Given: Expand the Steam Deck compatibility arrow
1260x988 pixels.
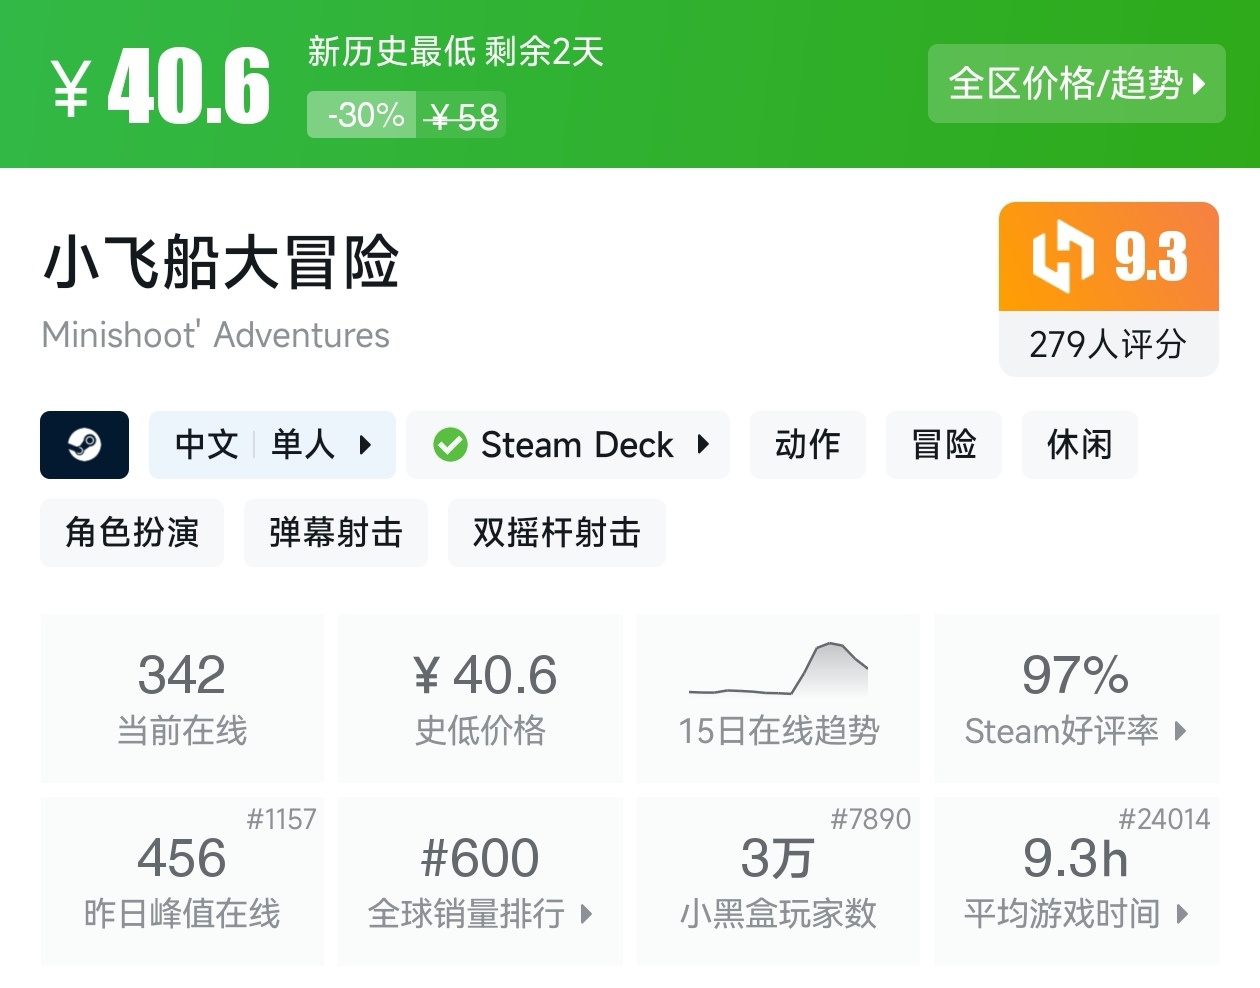Looking at the screenshot, I should pyautogui.click(x=703, y=444).
